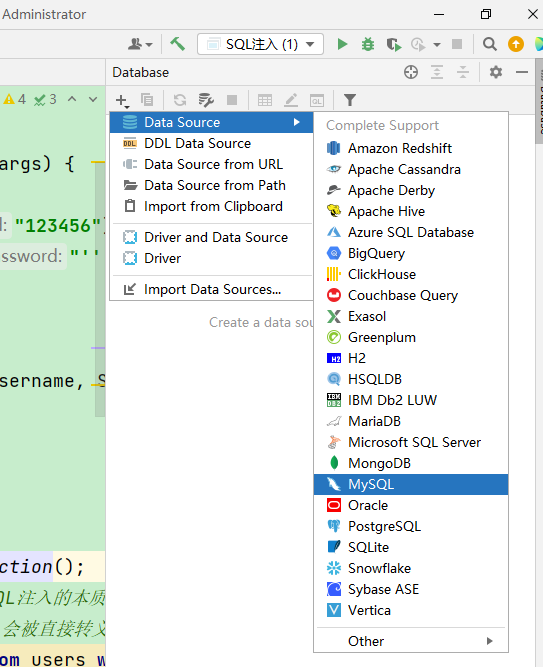Select IBM Db2 LUW
Viewport: 543px width, 667px height.
click(x=411, y=400)
